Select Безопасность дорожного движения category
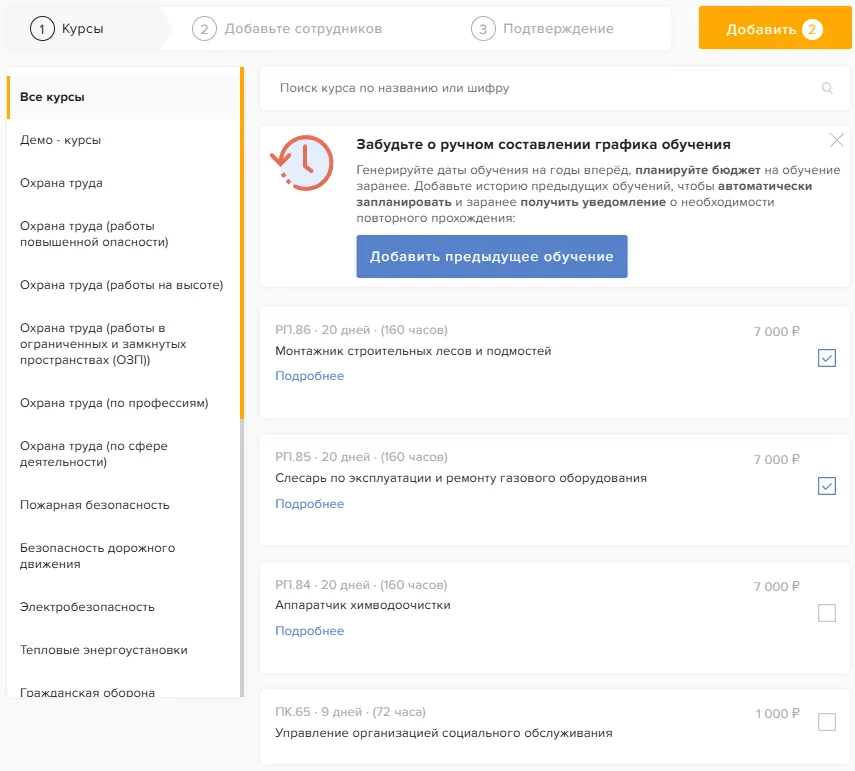855x771 pixels. (x=123, y=556)
